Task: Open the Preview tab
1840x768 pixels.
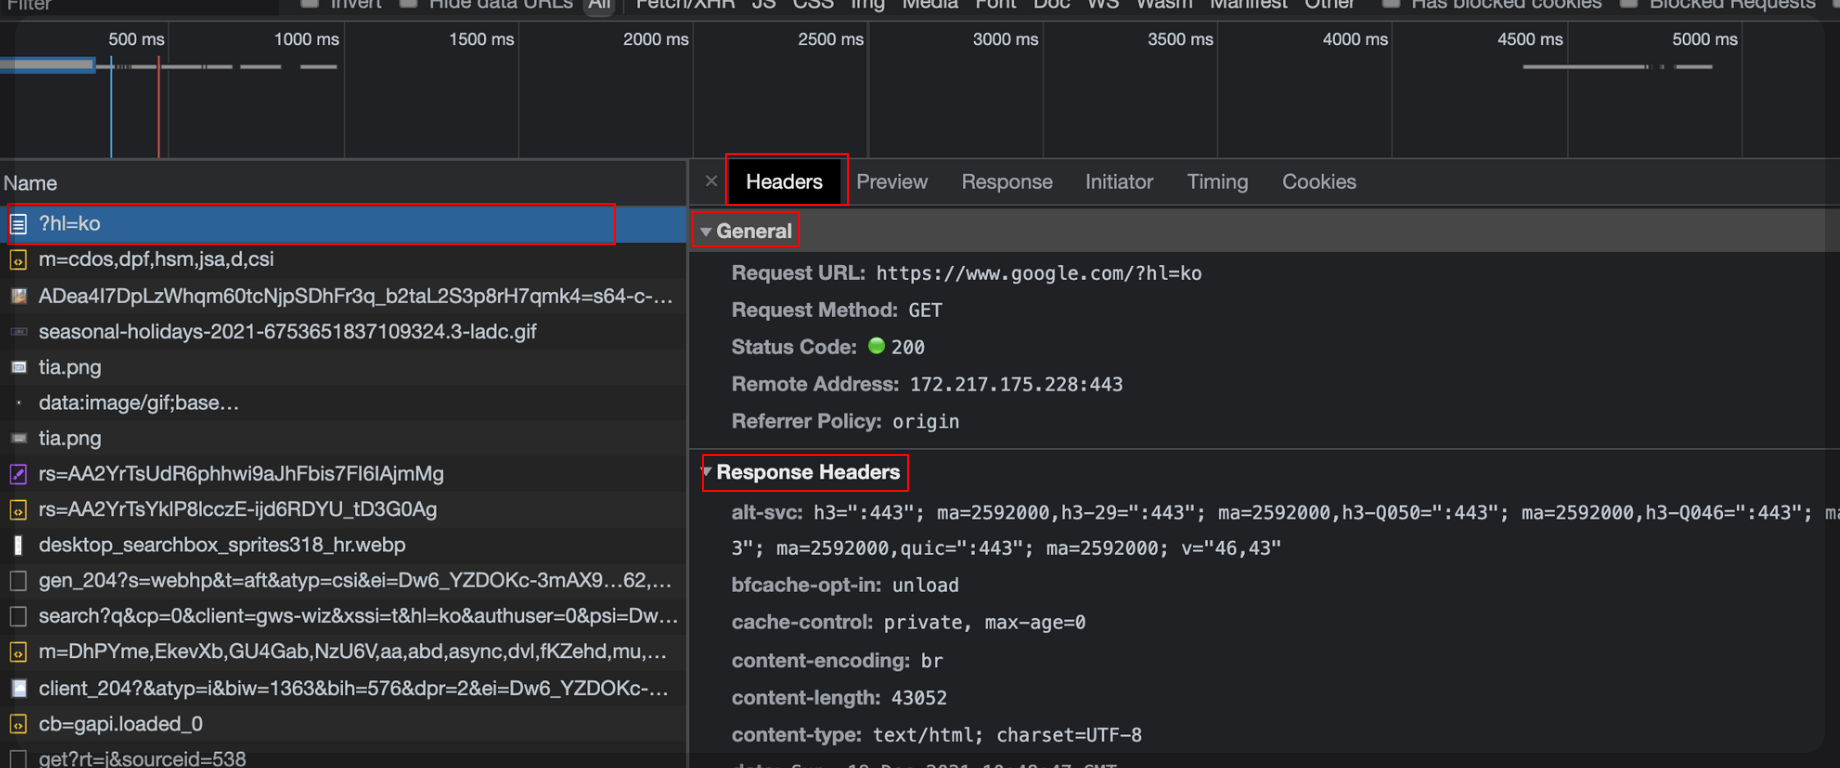Action: coord(892,182)
